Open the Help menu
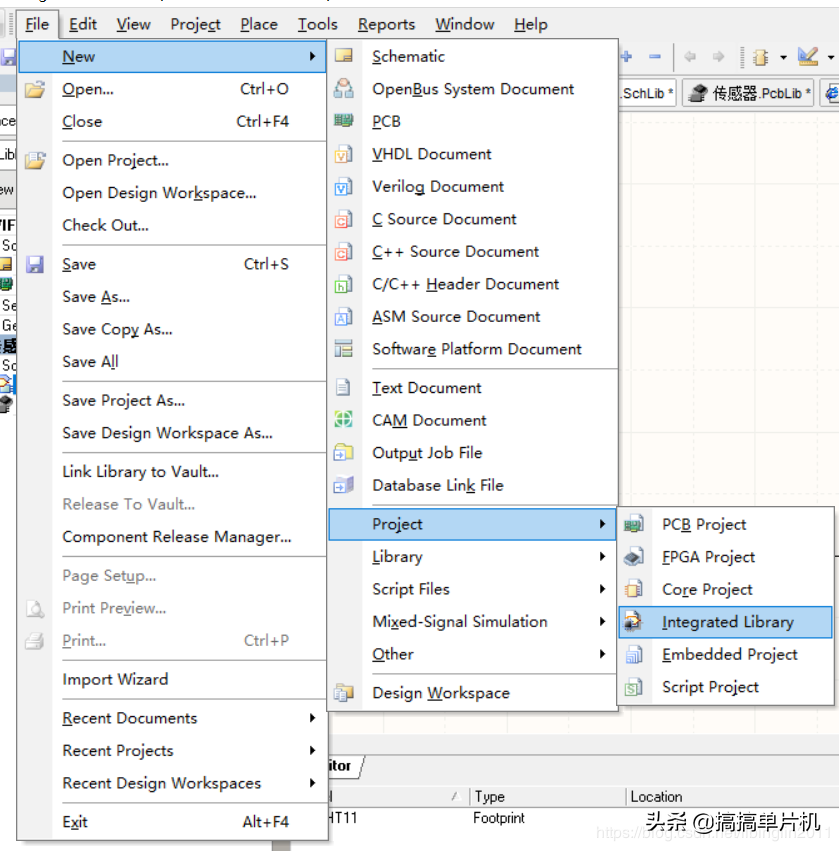839x851 pixels. point(531,24)
